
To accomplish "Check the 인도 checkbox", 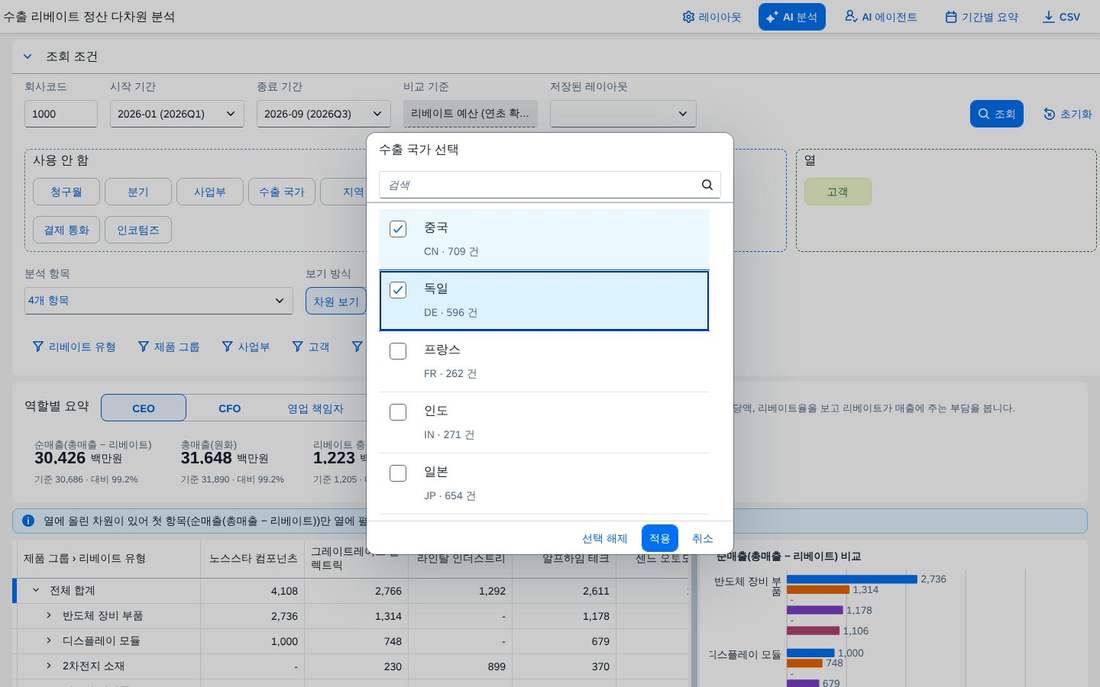I will tap(398, 412).
